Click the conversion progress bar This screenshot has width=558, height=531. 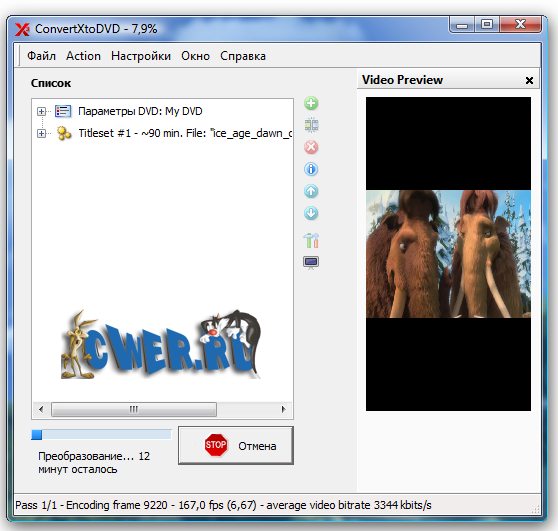click(x=101, y=435)
